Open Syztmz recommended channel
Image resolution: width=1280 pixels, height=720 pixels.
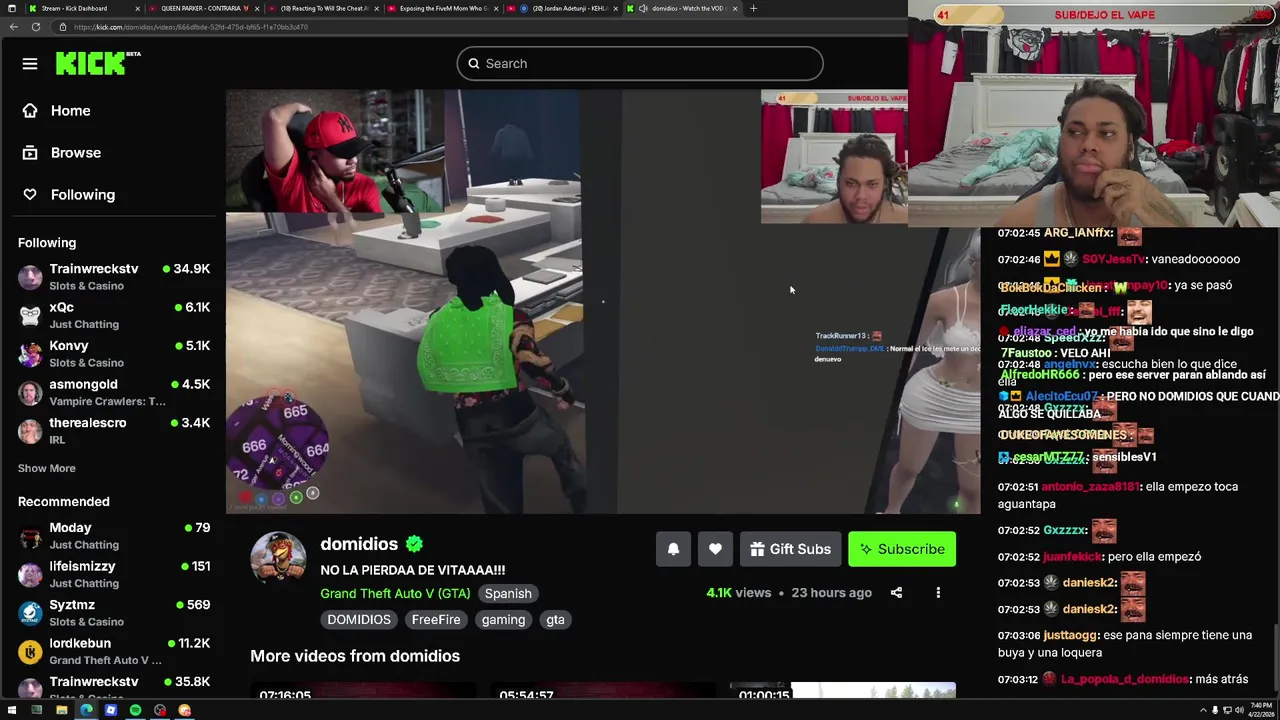click(x=114, y=613)
